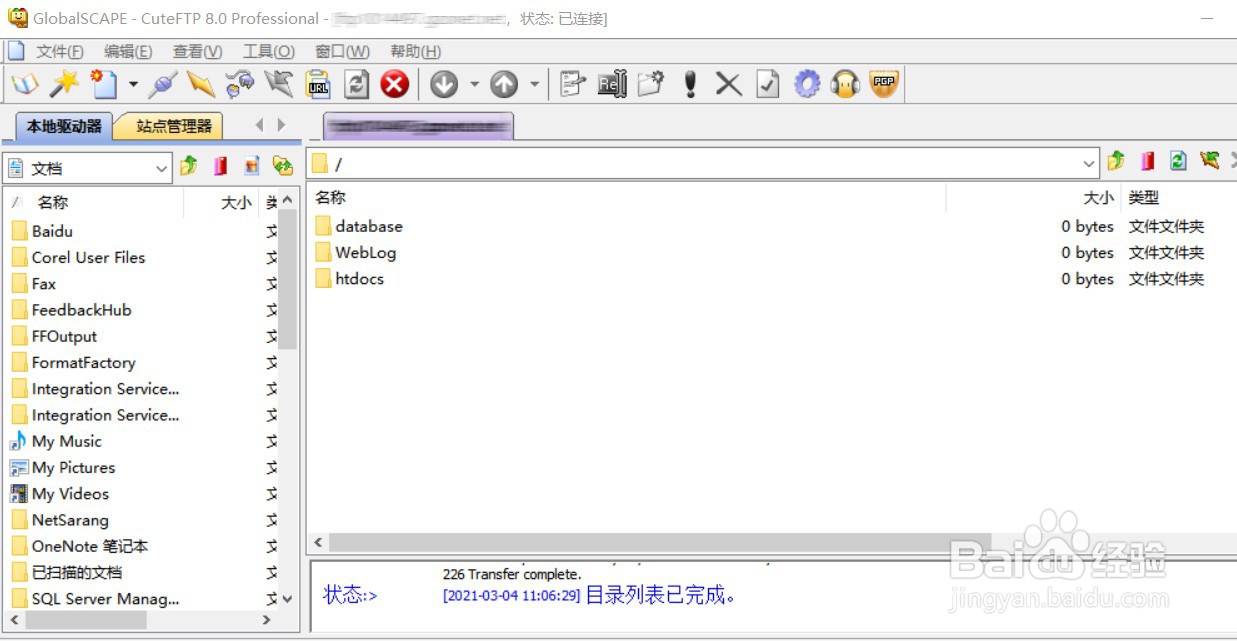This screenshot has width=1237, height=641.
Task: Select the 已扫描的文档 folder
Action: pos(67,572)
